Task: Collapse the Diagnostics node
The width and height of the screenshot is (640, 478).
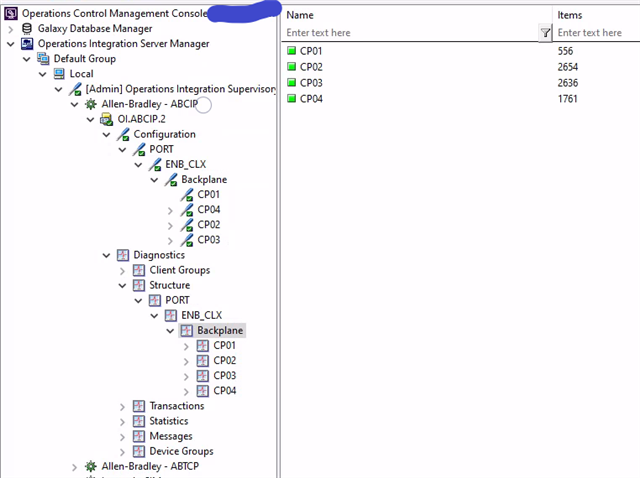Action: tap(107, 256)
